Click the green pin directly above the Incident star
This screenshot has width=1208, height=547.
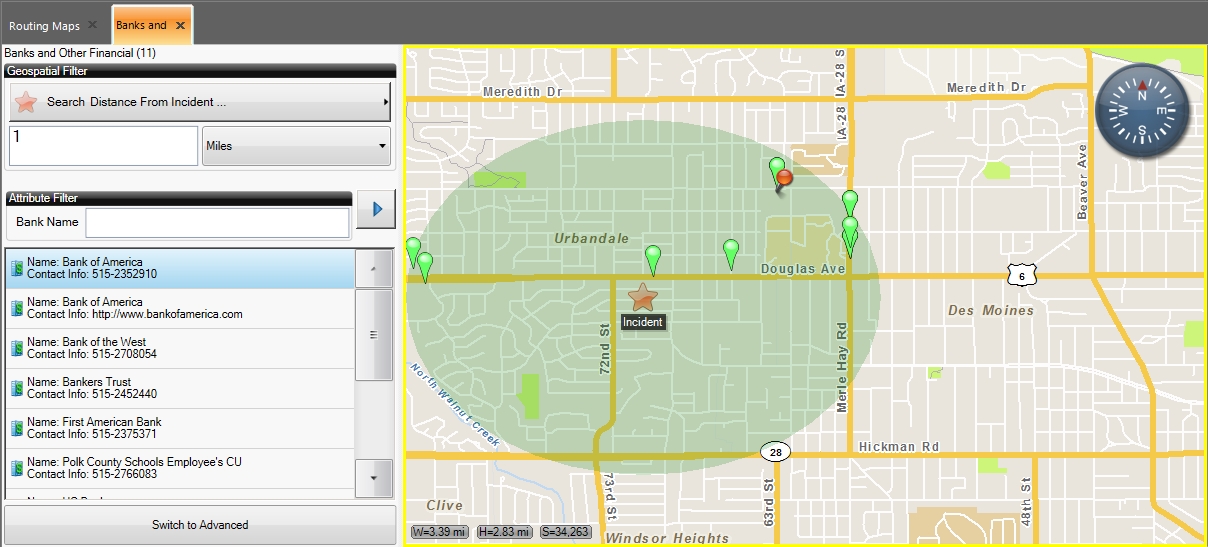click(653, 259)
